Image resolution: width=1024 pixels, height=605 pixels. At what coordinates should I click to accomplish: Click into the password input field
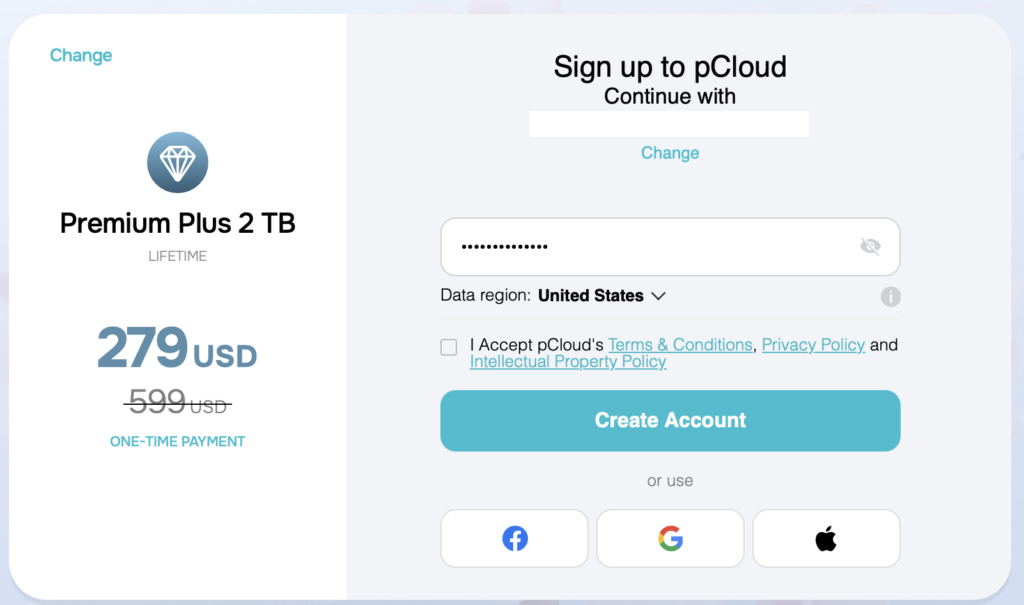[x=650, y=247]
